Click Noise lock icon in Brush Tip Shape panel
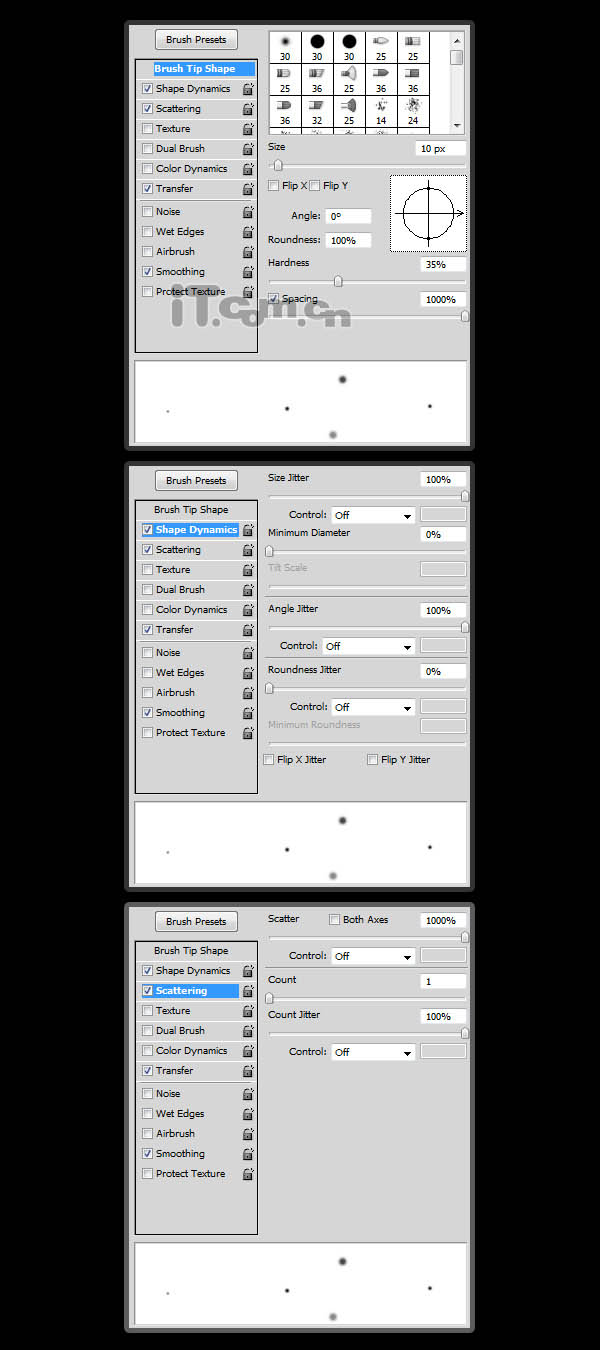Image resolution: width=600 pixels, height=1350 pixels. [247, 212]
